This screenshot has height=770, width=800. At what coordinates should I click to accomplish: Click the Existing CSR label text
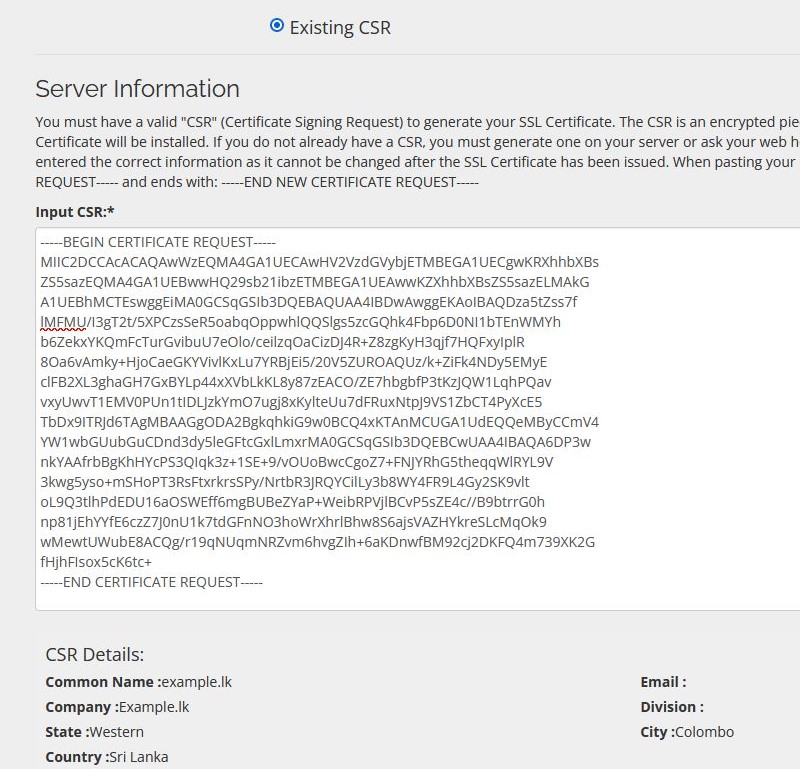point(340,28)
